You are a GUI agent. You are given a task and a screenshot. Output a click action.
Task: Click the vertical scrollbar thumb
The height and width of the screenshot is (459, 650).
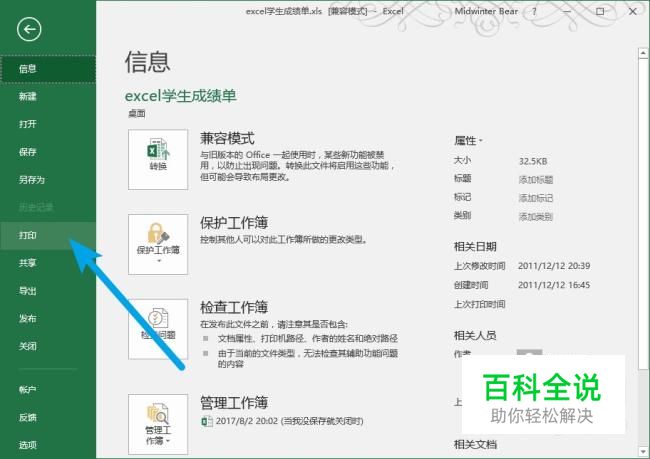coord(643,214)
